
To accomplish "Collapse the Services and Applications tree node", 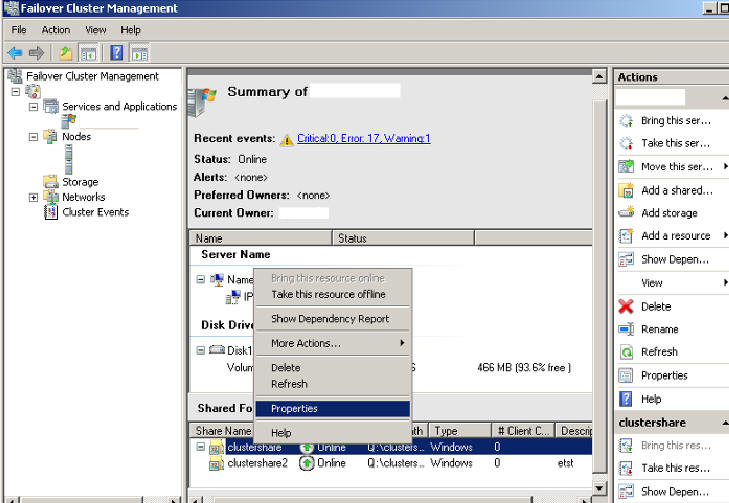I will click(x=33, y=107).
